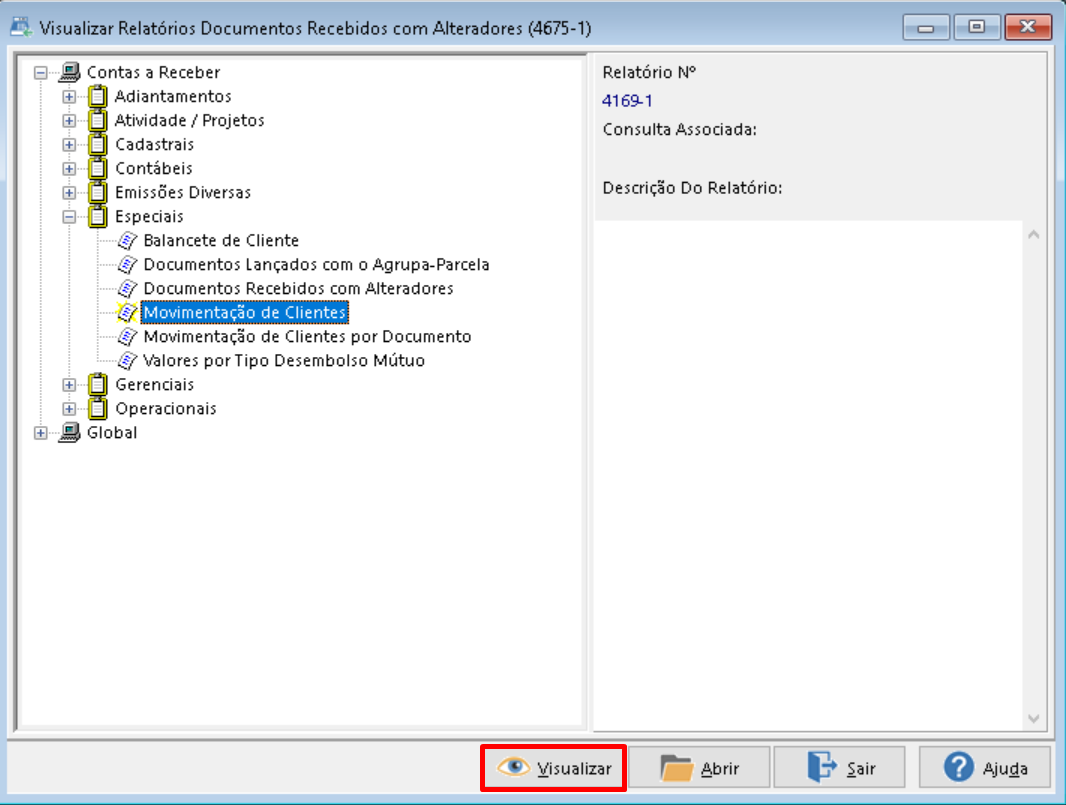Expand the Atividade / Projetos folder
Viewport: 1066px width, 805px height.
[69, 120]
